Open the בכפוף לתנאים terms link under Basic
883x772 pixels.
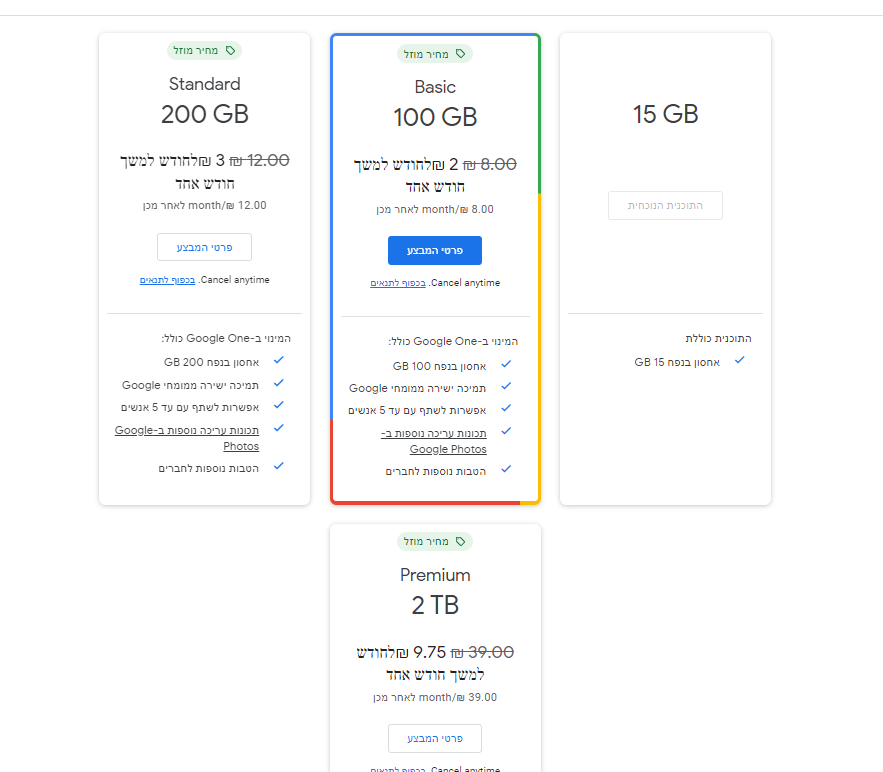click(398, 283)
